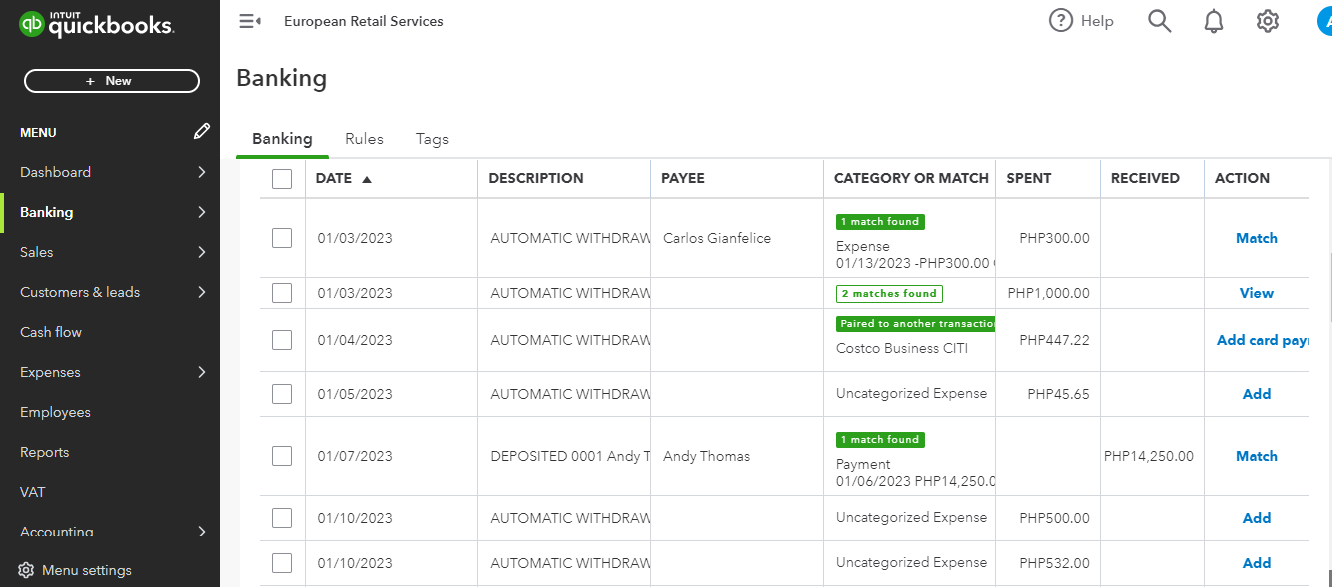Click the QuickBooks logo icon

32,24
